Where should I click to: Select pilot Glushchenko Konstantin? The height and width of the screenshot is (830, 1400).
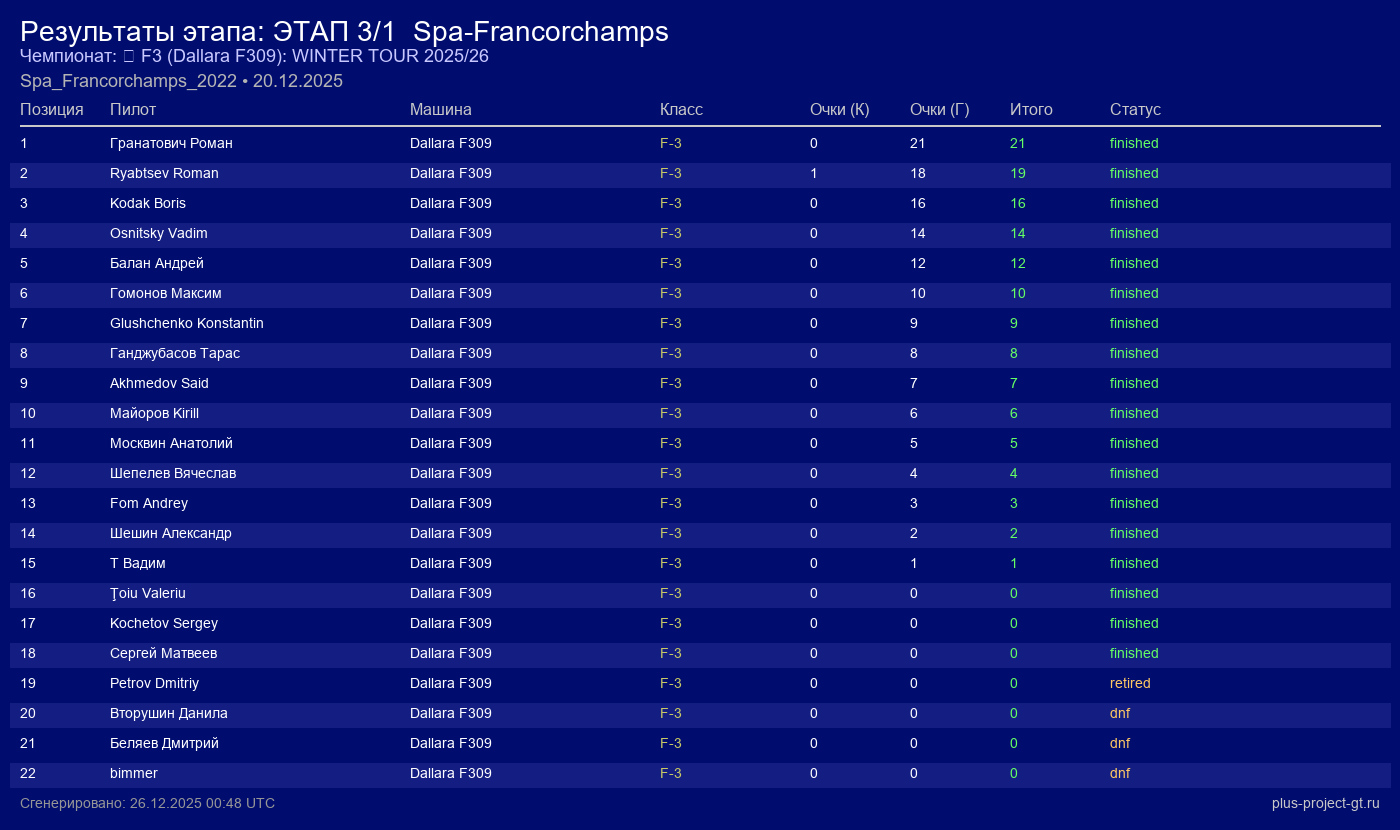click(x=187, y=323)
